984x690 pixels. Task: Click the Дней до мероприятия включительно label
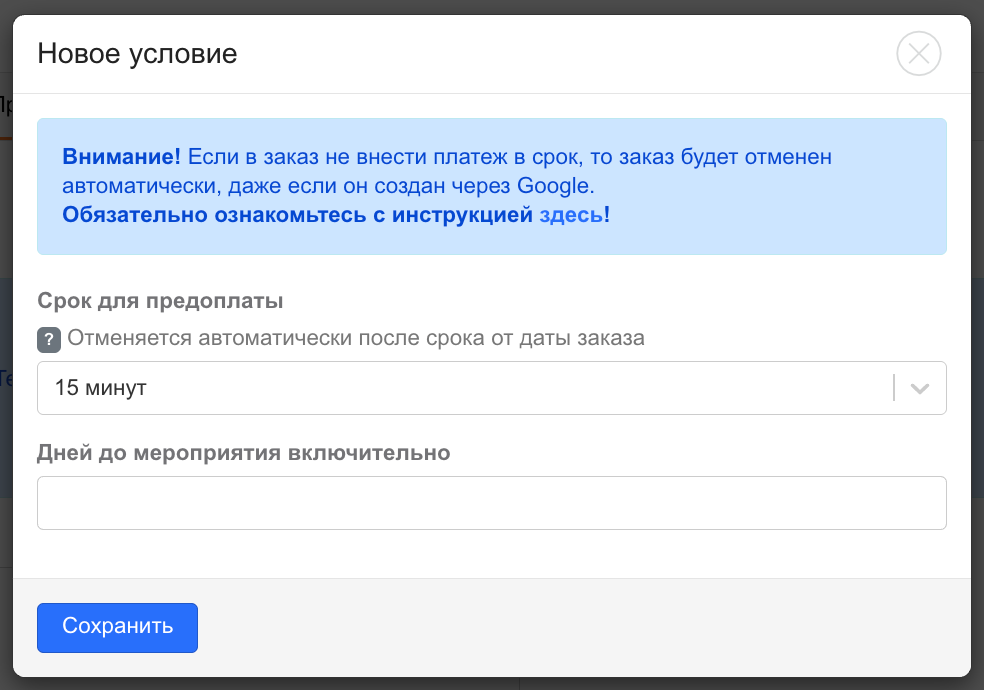click(243, 453)
